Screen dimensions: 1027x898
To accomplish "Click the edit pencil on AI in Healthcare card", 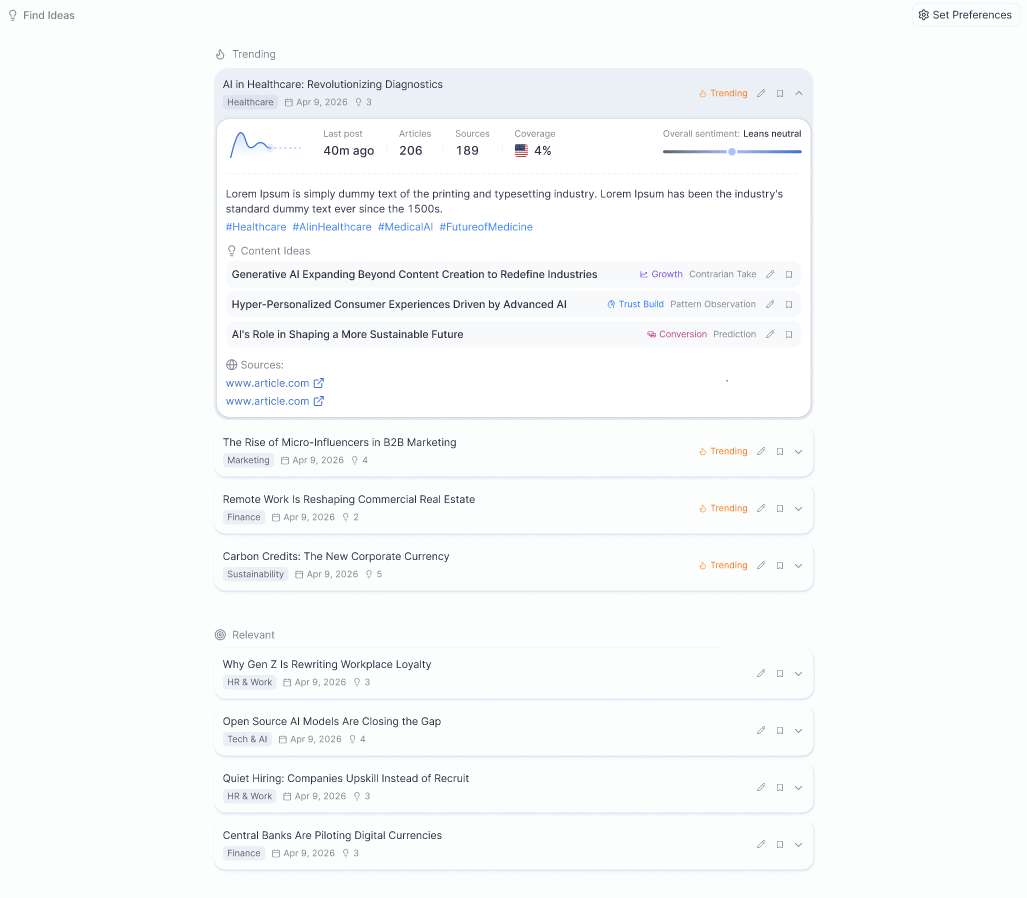I will click(x=760, y=93).
